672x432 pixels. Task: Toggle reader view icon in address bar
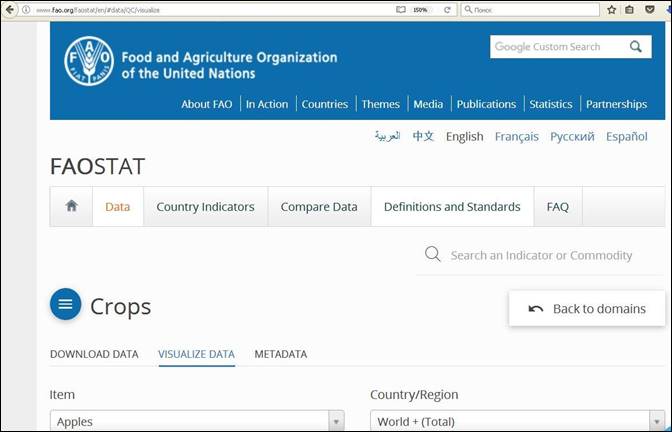(401, 9)
